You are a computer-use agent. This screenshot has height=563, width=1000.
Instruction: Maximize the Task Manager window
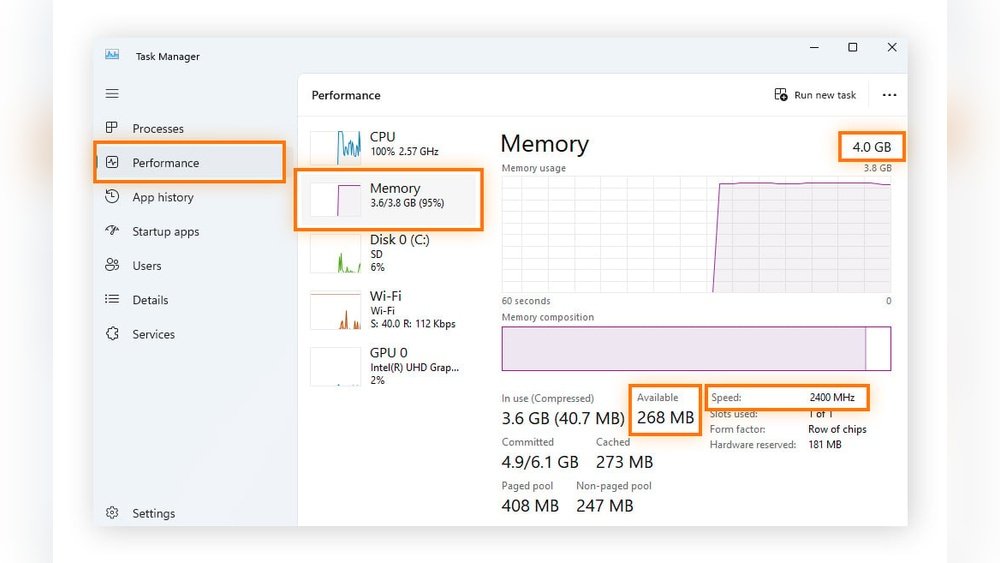tap(852, 47)
